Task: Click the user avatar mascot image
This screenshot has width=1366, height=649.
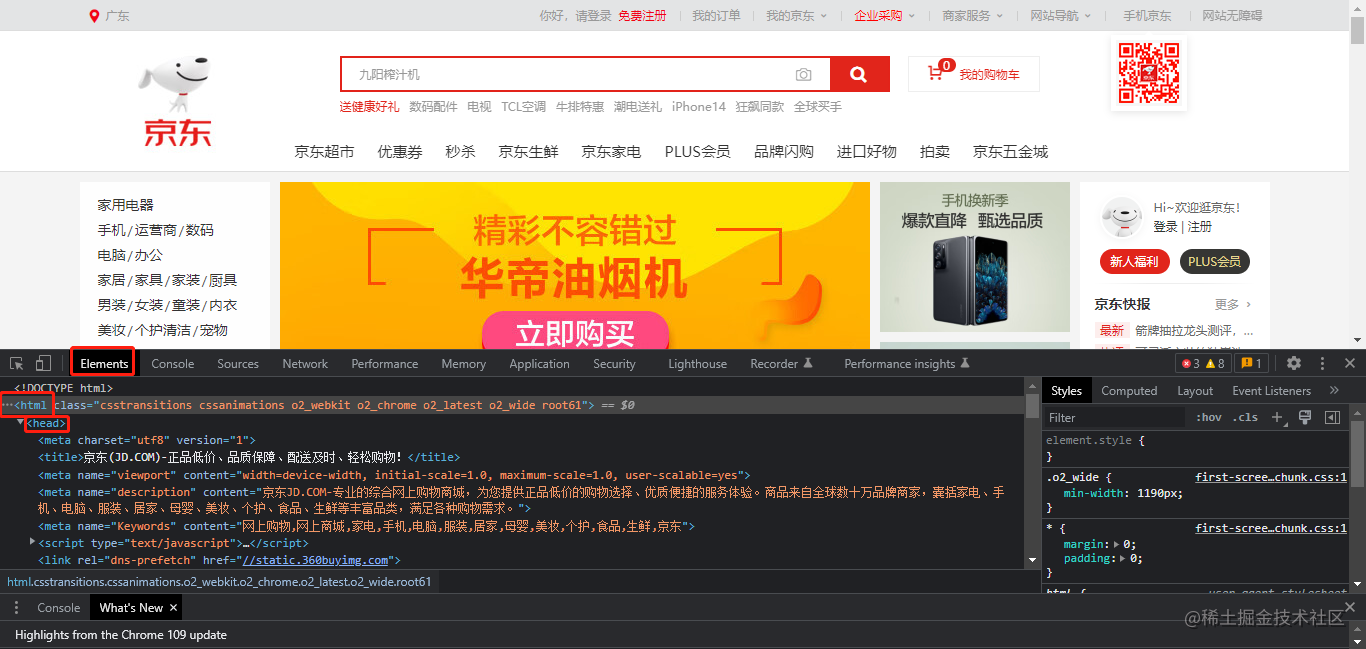Action: click(1121, 217)
